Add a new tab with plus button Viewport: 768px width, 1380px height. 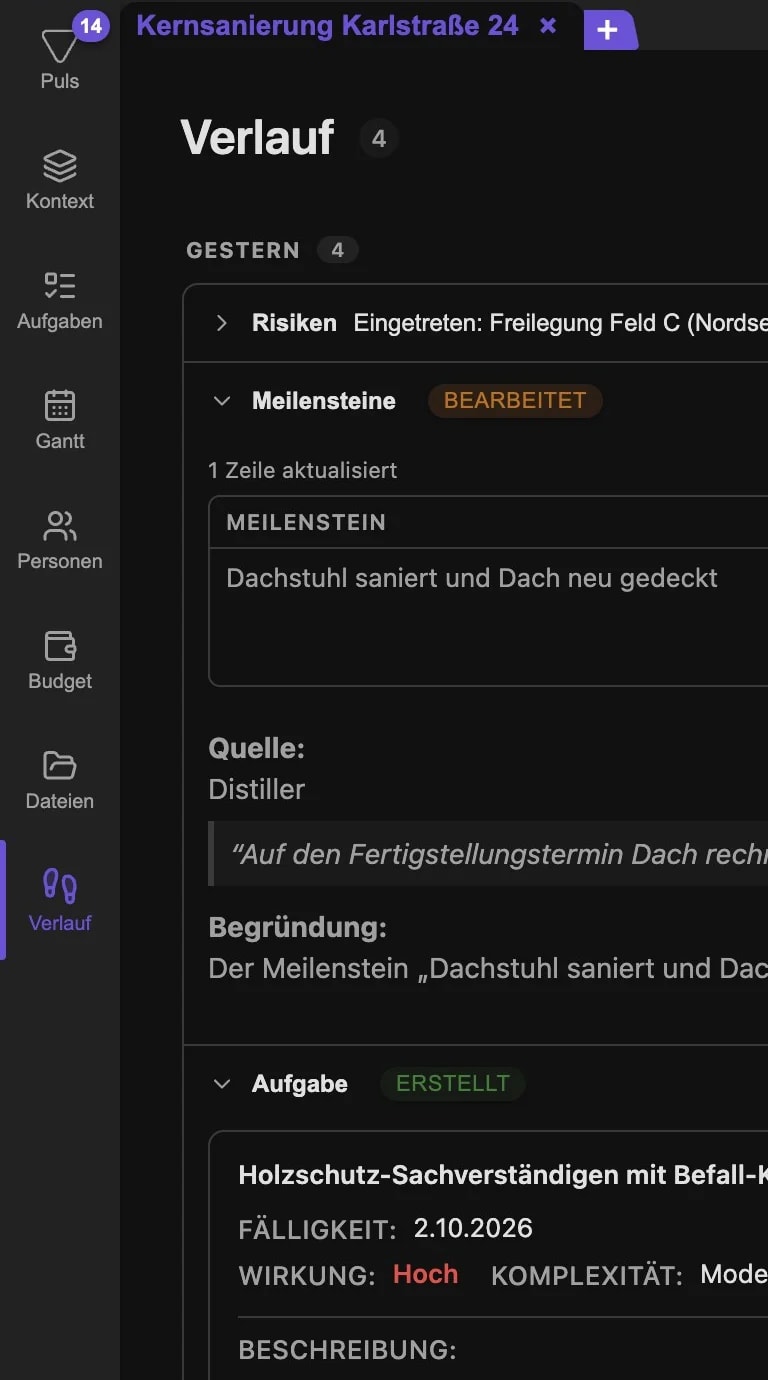point(607,31)
